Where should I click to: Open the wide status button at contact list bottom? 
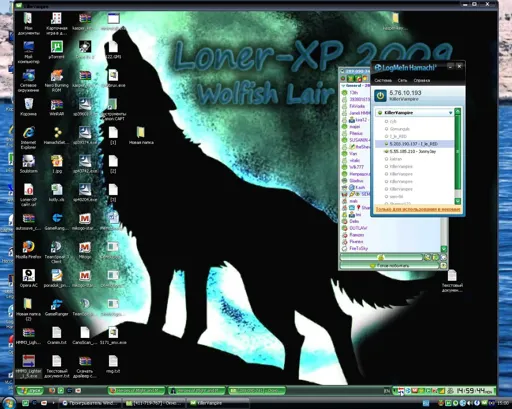pos(389,266)
